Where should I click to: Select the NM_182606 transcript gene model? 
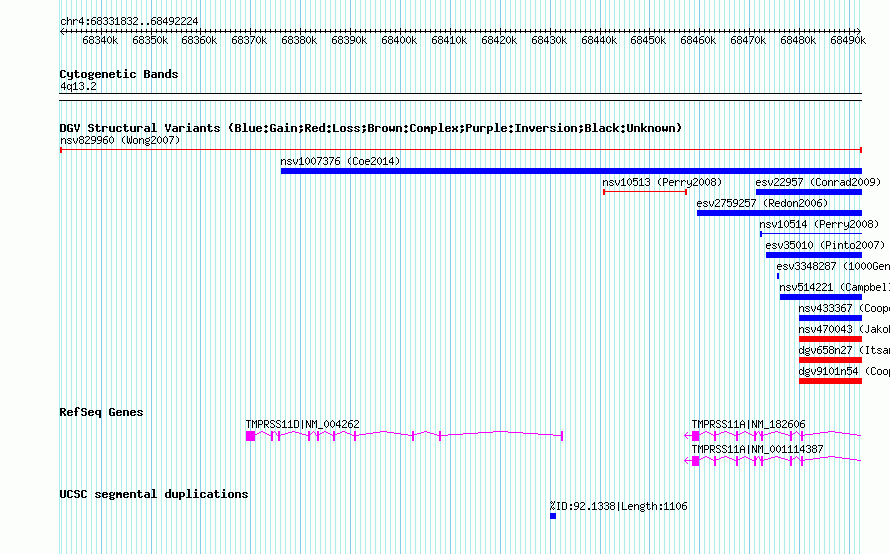point(773,436)
